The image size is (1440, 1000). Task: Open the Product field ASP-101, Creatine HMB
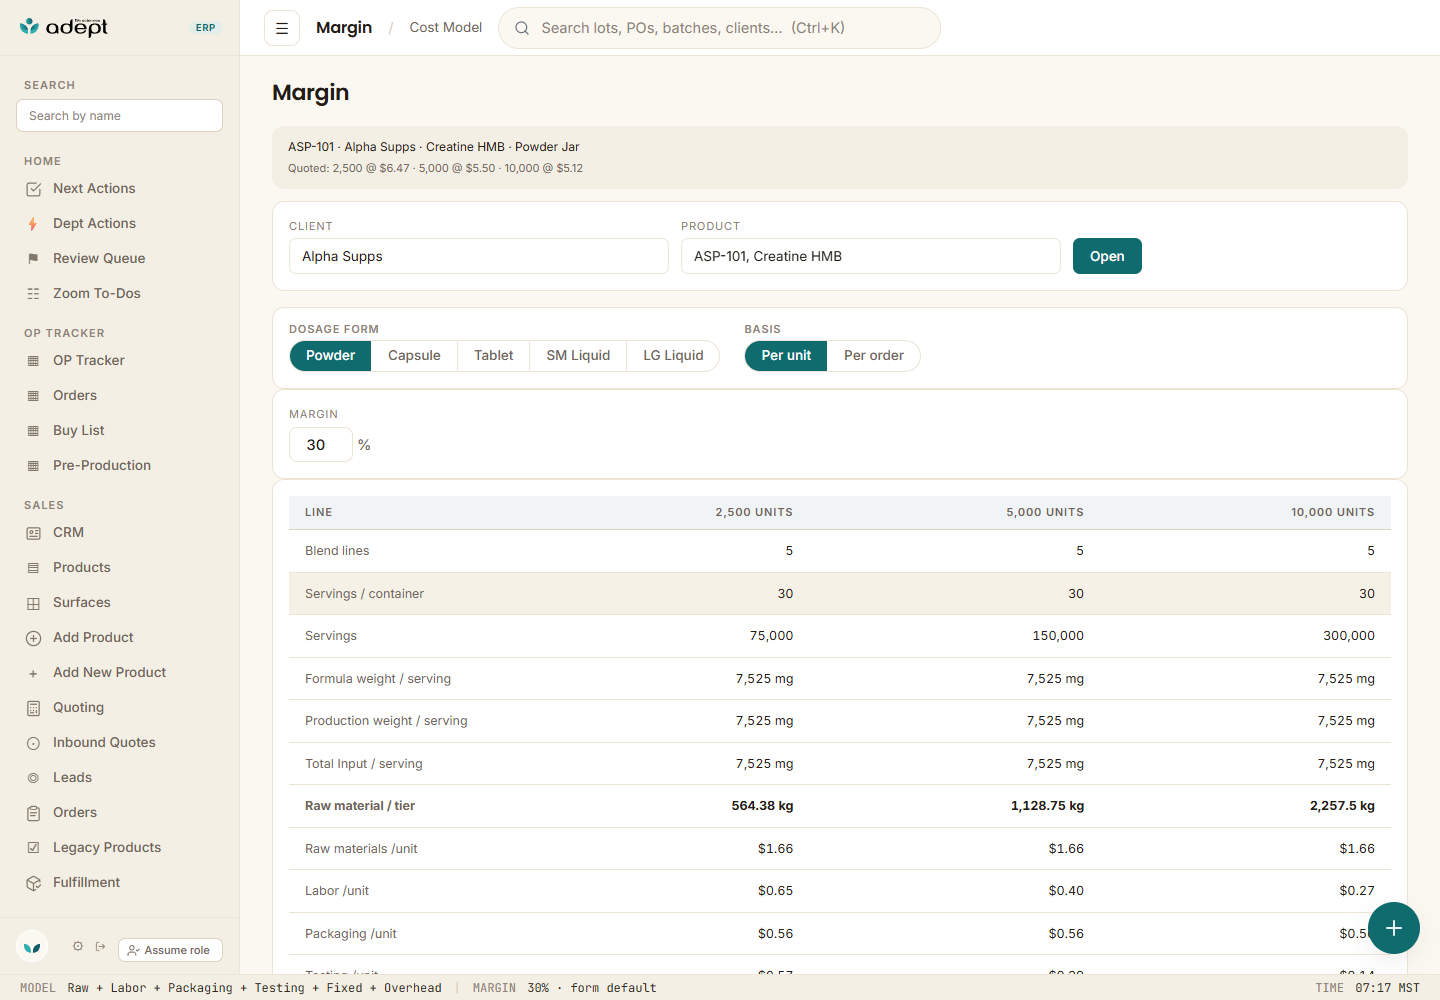tap(871, 256)
